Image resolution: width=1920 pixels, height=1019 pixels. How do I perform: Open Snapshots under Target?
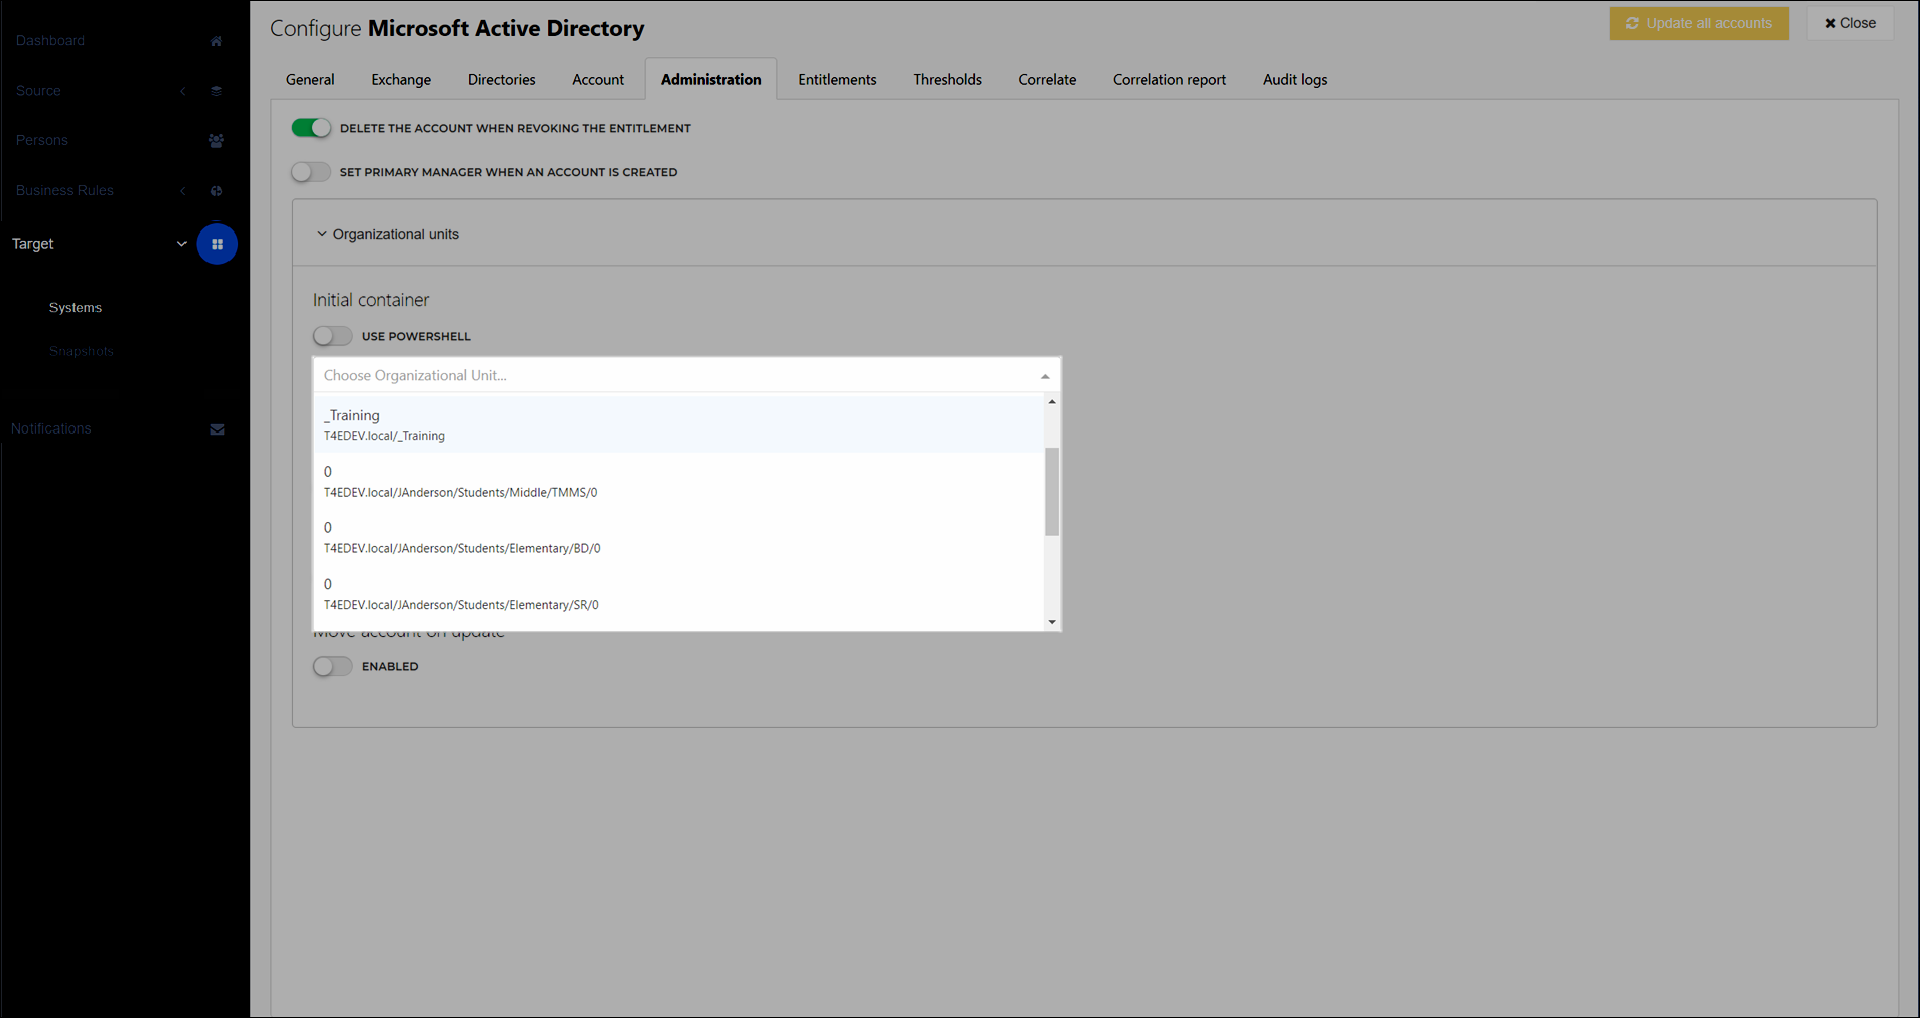coord(81,352)
